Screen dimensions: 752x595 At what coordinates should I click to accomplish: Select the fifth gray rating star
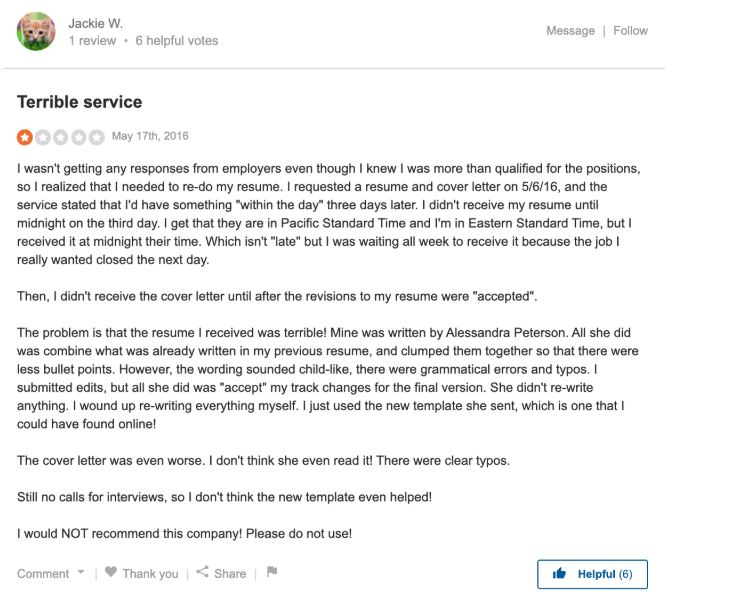96,137
